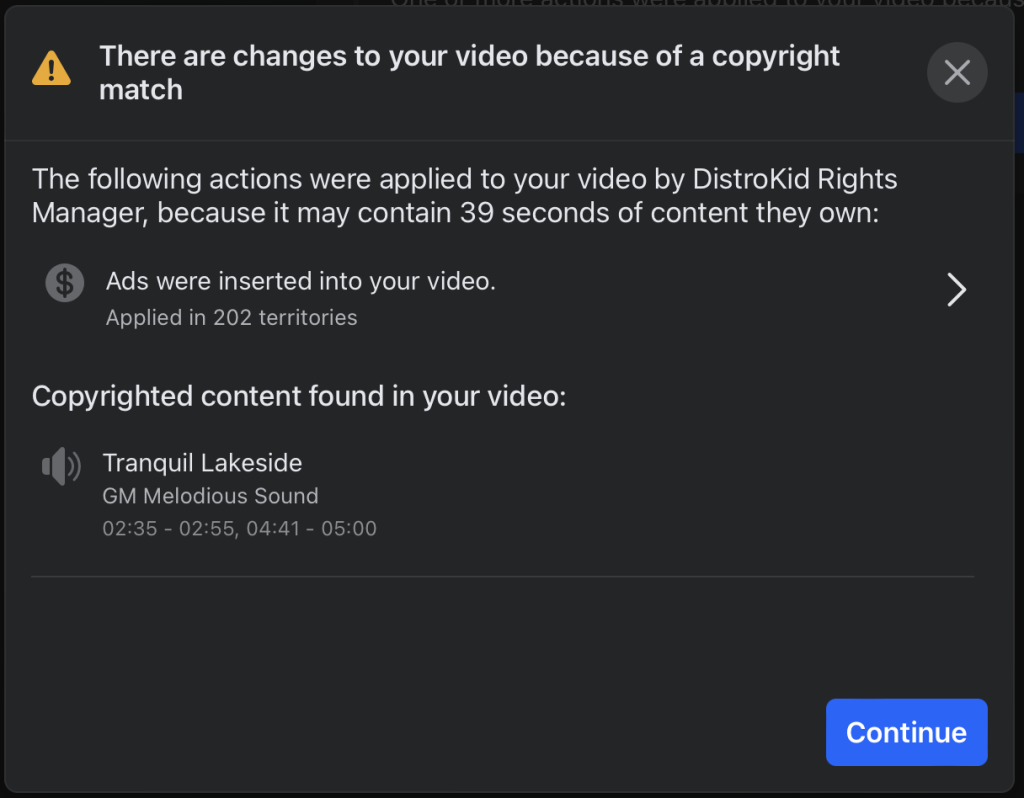Close the copyright match dialog

(957, 72)
